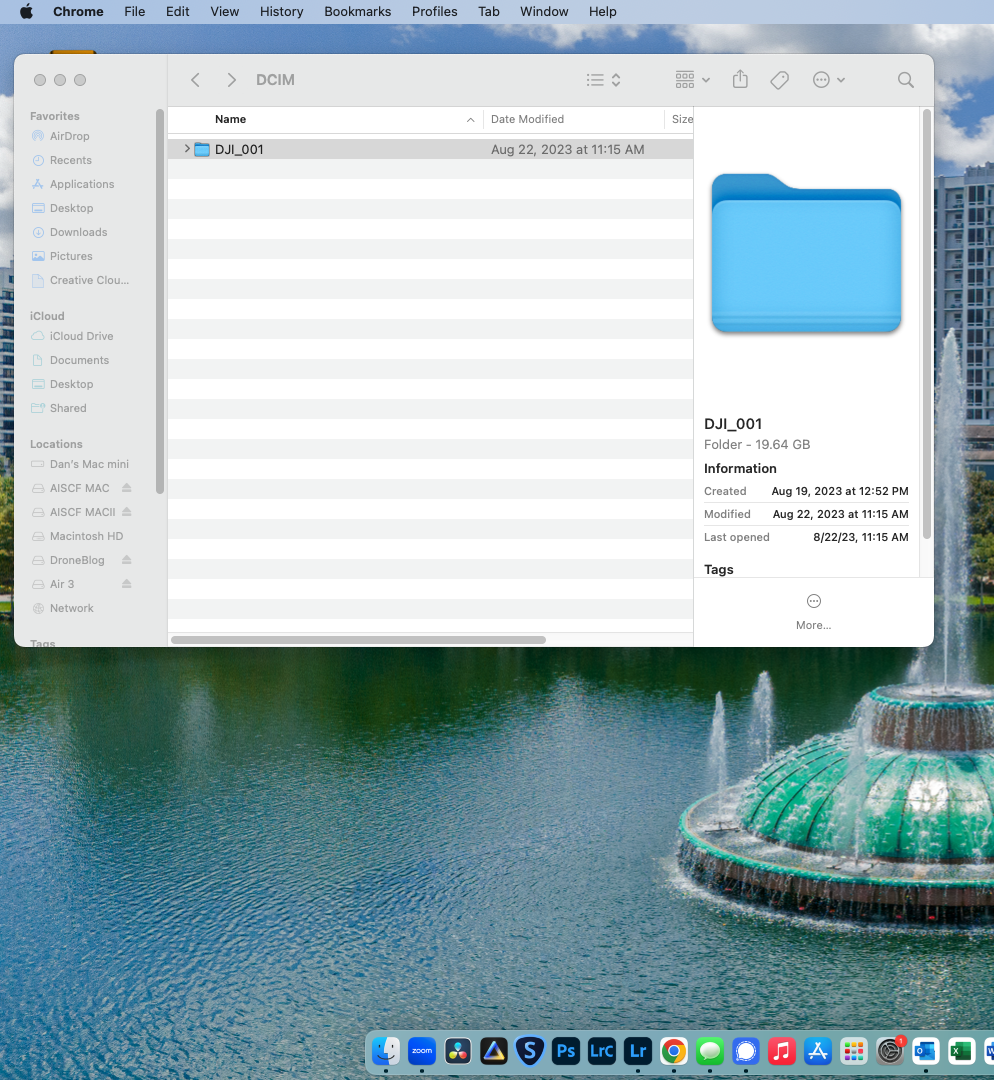Click the horizontal scrollbar below the file list

click(358, 640)
